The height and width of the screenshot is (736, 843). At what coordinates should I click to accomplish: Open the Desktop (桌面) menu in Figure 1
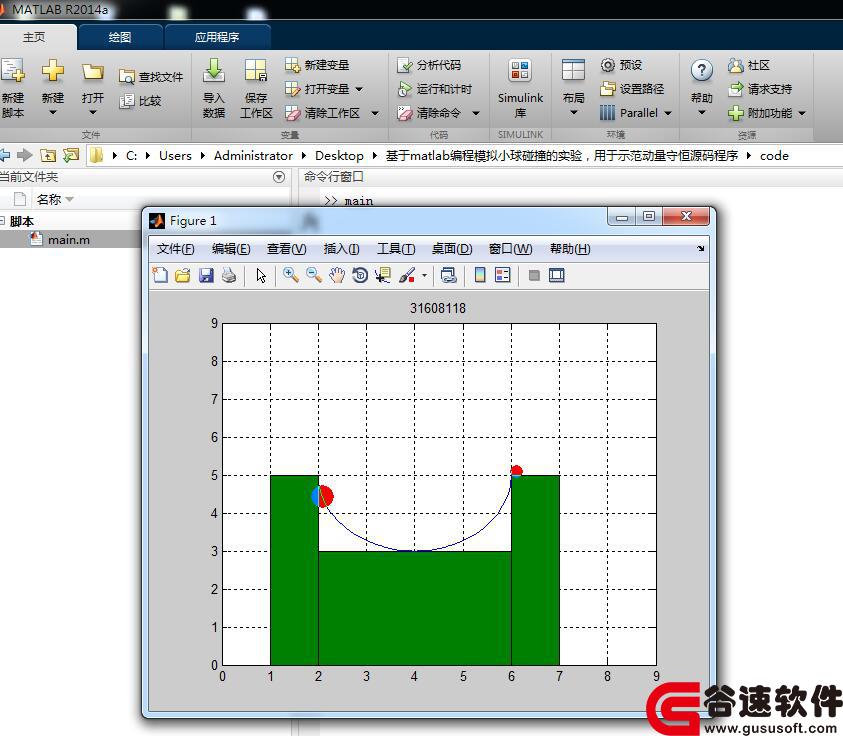point(452,249)
